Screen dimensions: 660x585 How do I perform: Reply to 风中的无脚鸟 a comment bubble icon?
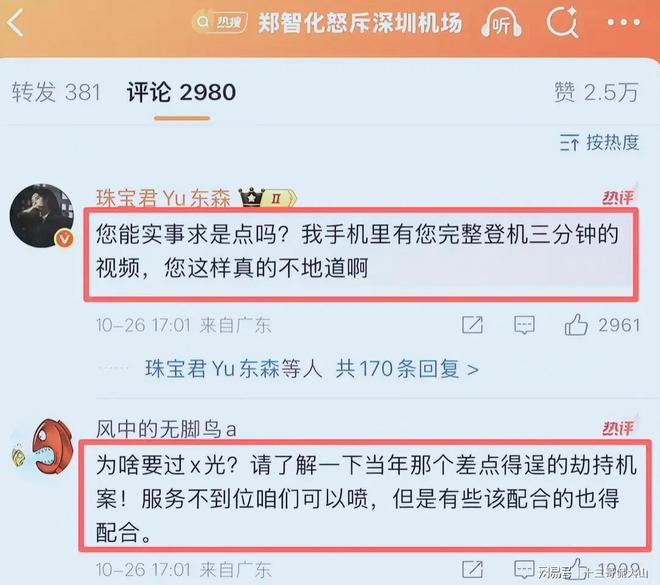pos(524,569)
